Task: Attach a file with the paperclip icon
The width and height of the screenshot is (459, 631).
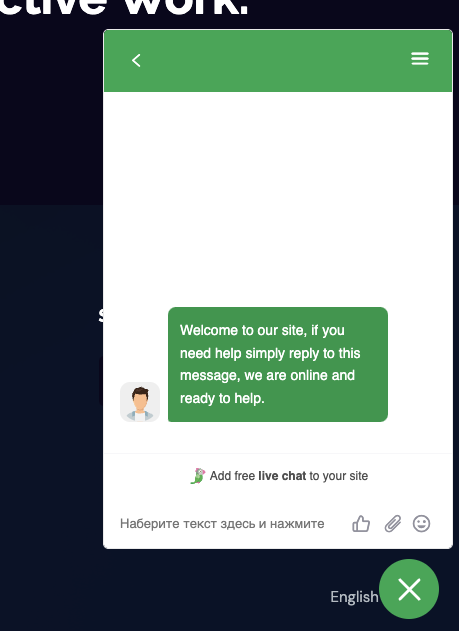Action: (393, 524)
